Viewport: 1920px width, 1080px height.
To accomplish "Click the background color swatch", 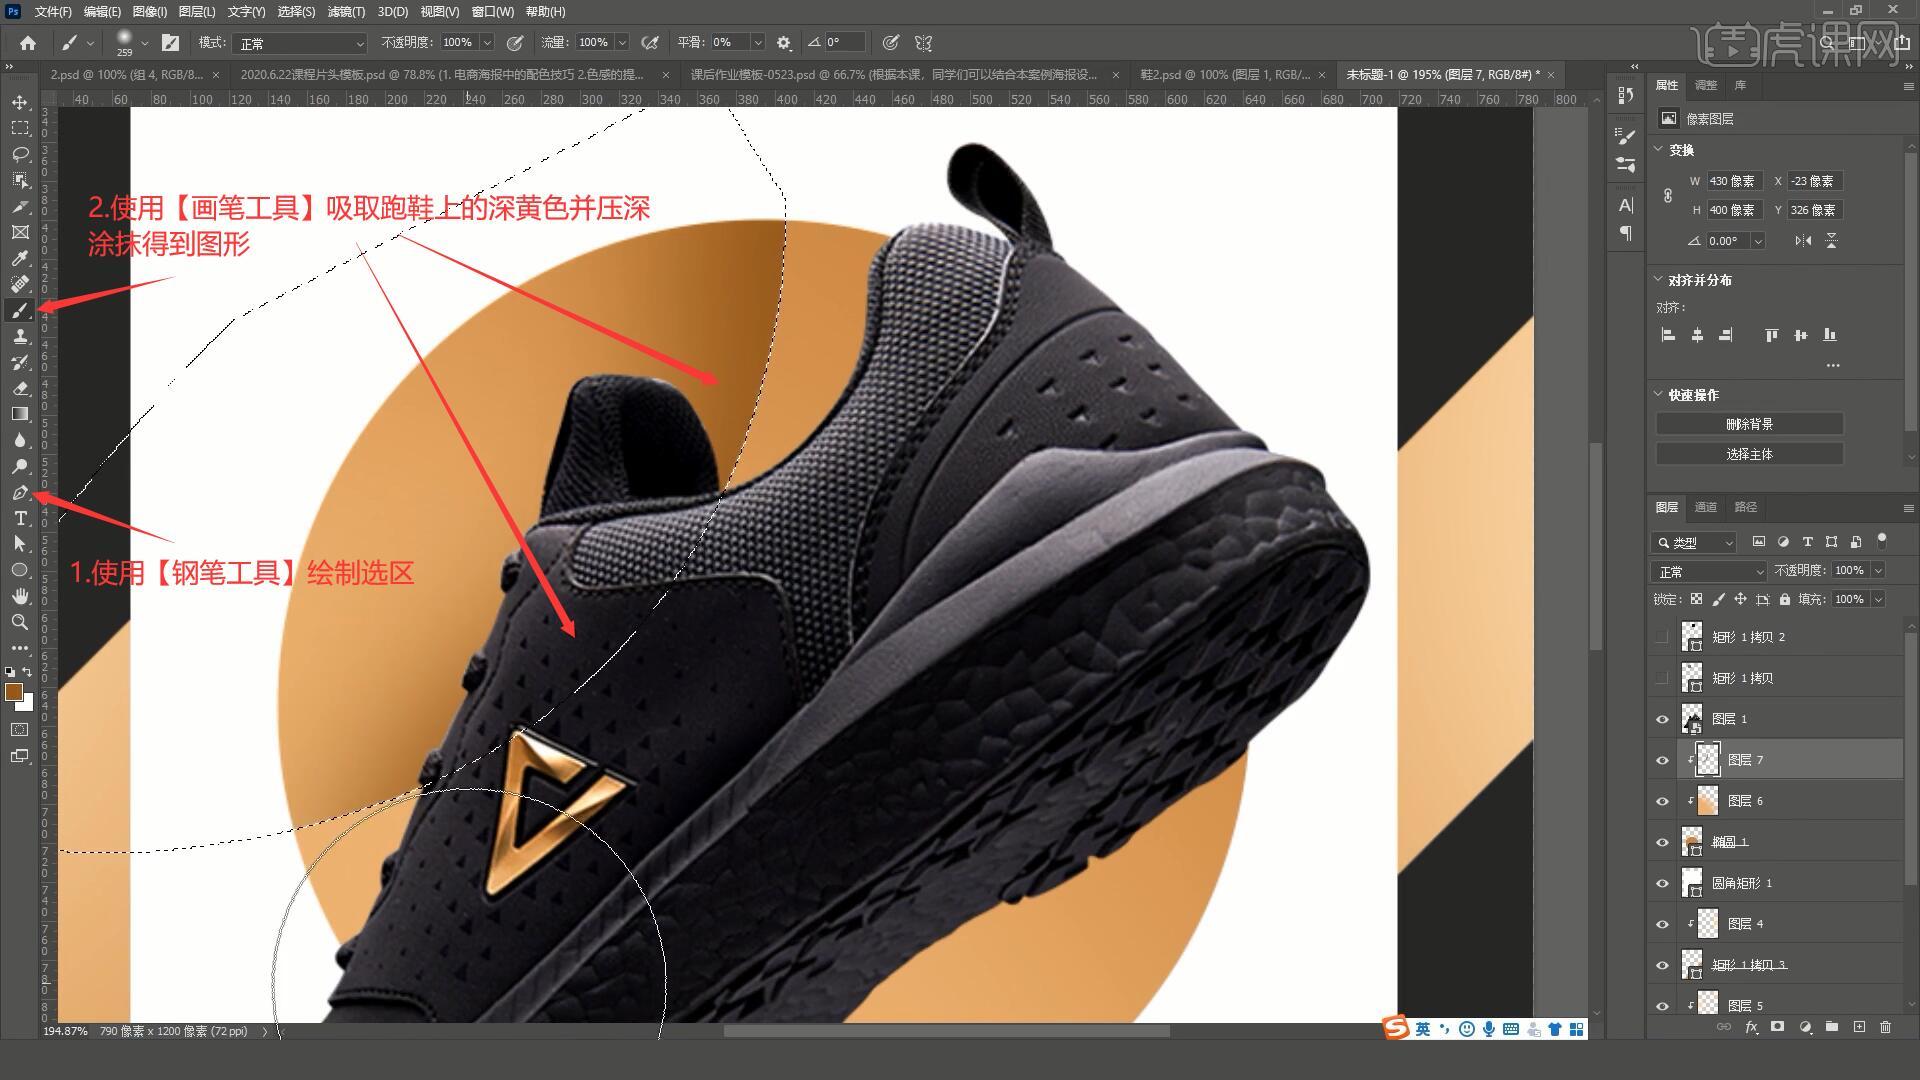I will tap(27, 705).
